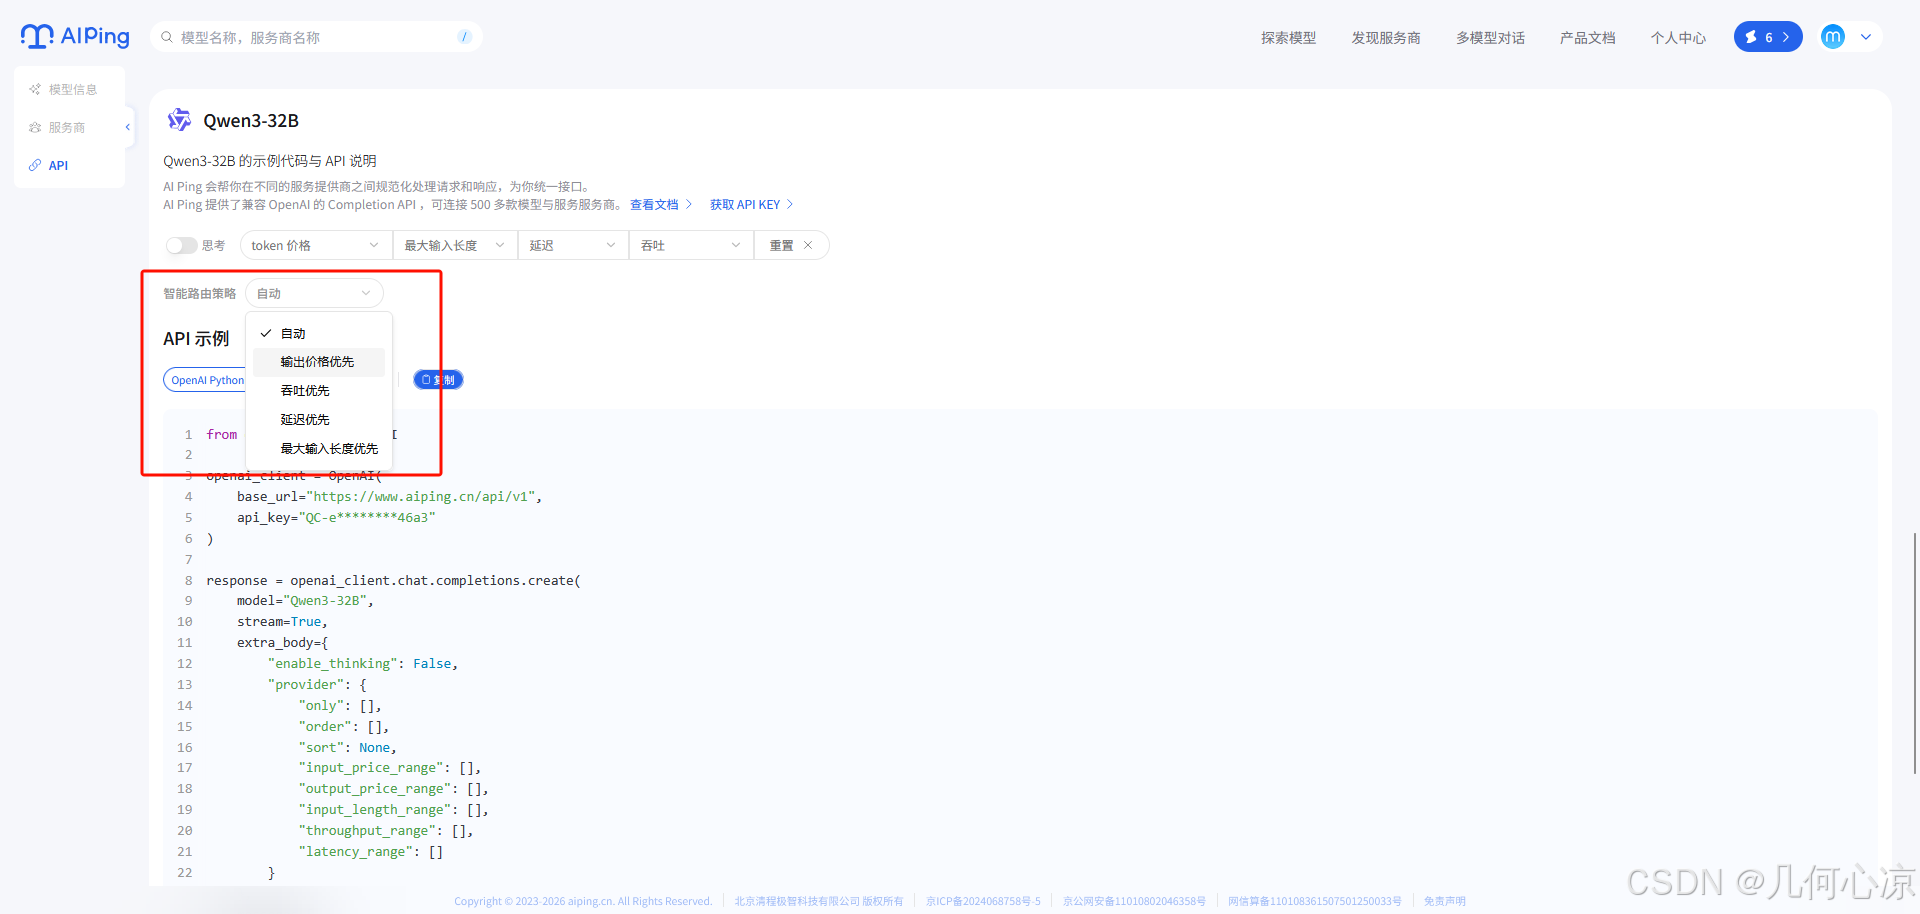Click the AIPing logo
Image resolution: width=1920 pixels, height=914 pixels.
pyautogui.click(x=75, y=37)
